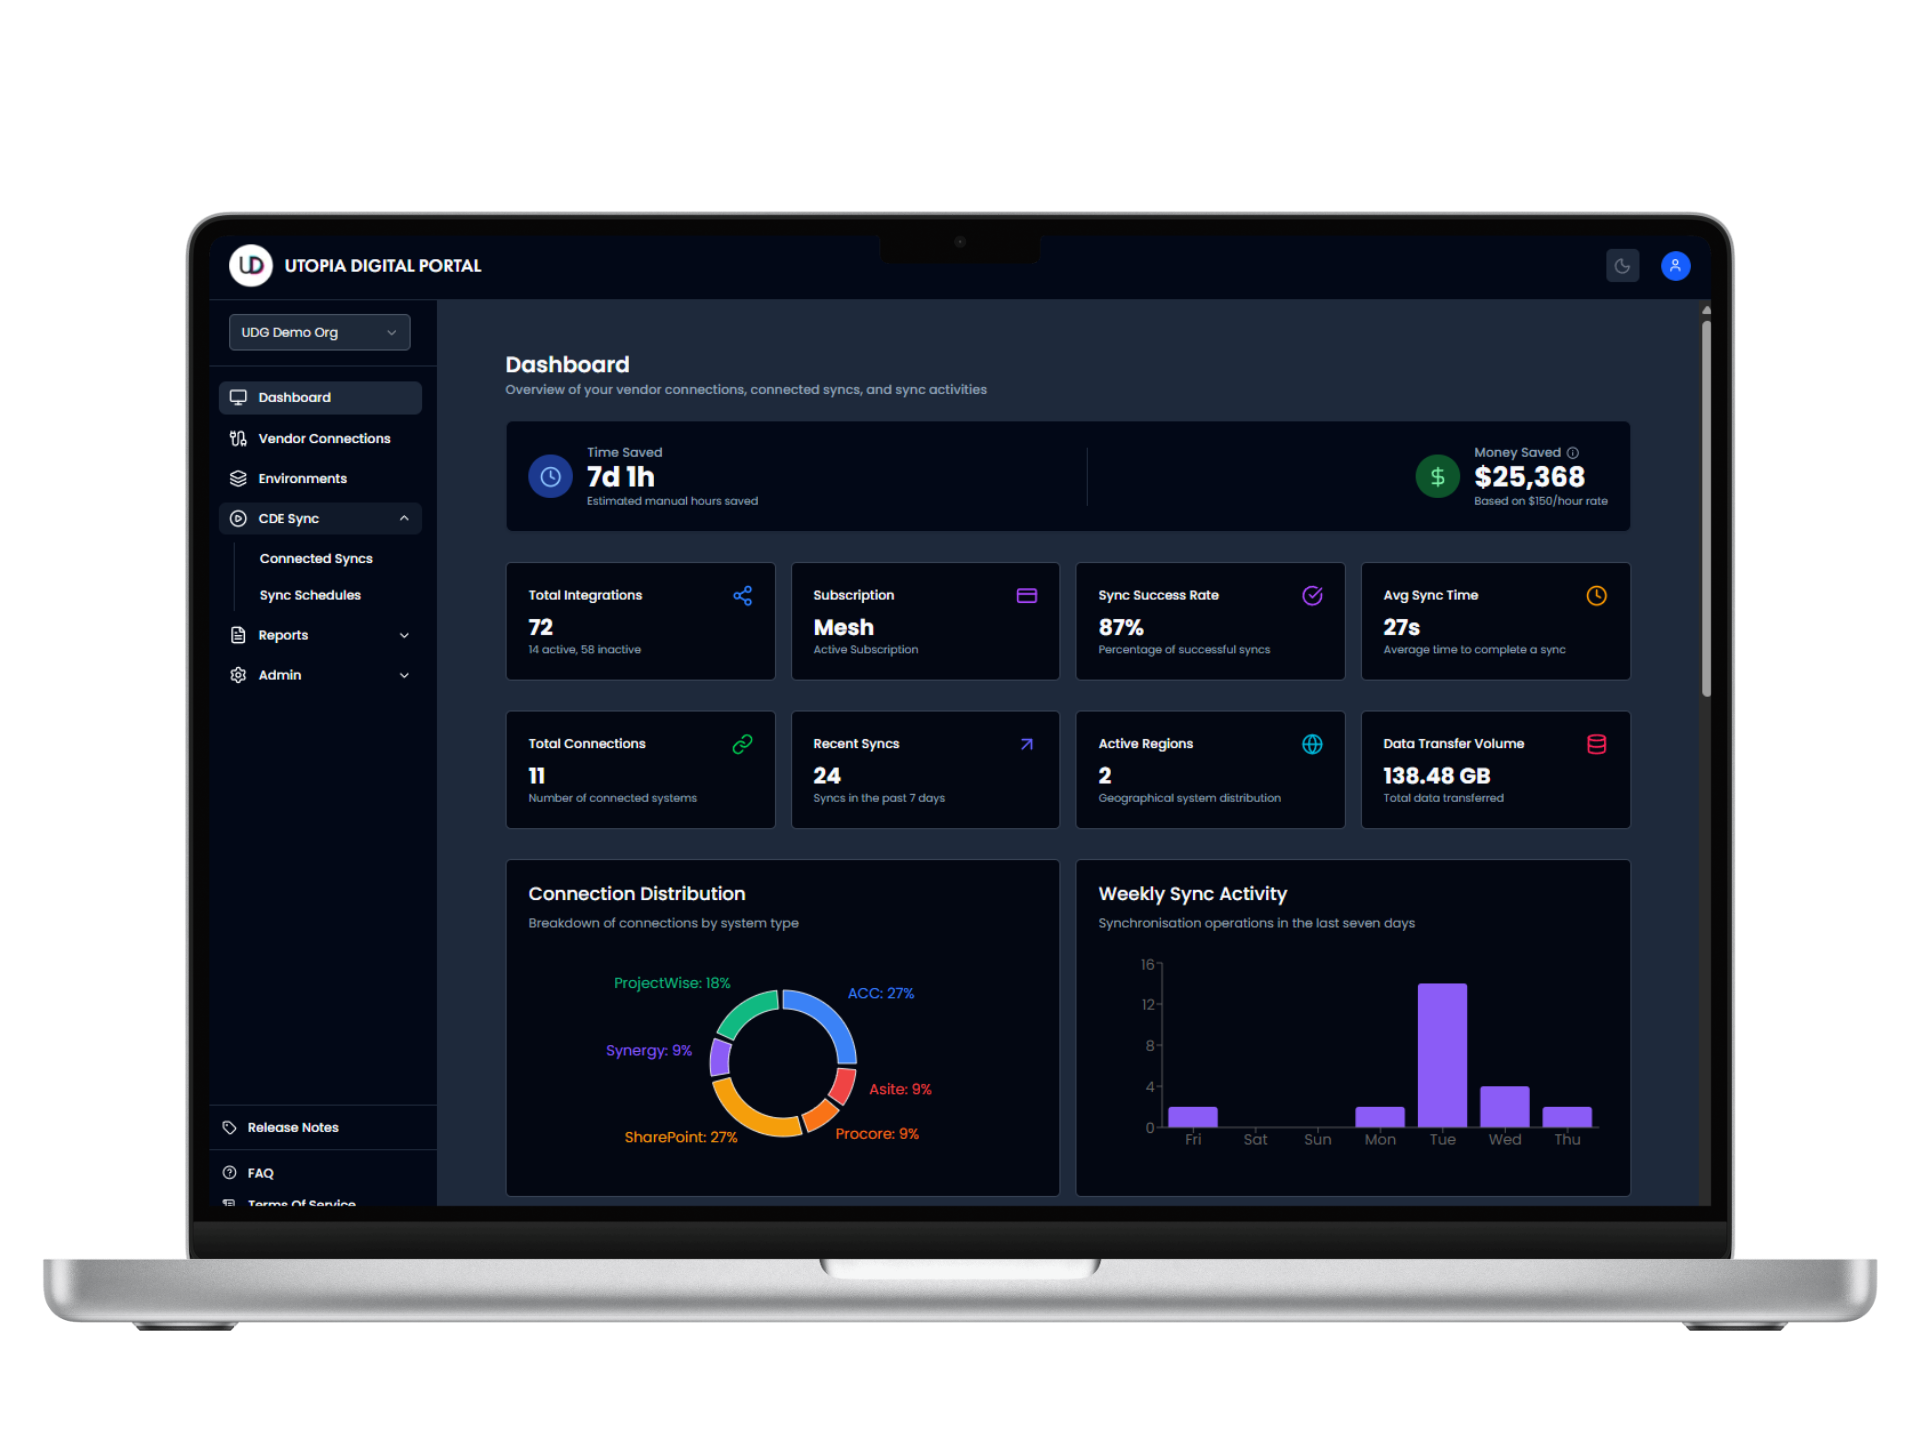The image size is (1920, 1440).
Task: Click the Wed bar in weekly chart
Action: click(x=1504, y=1106)
